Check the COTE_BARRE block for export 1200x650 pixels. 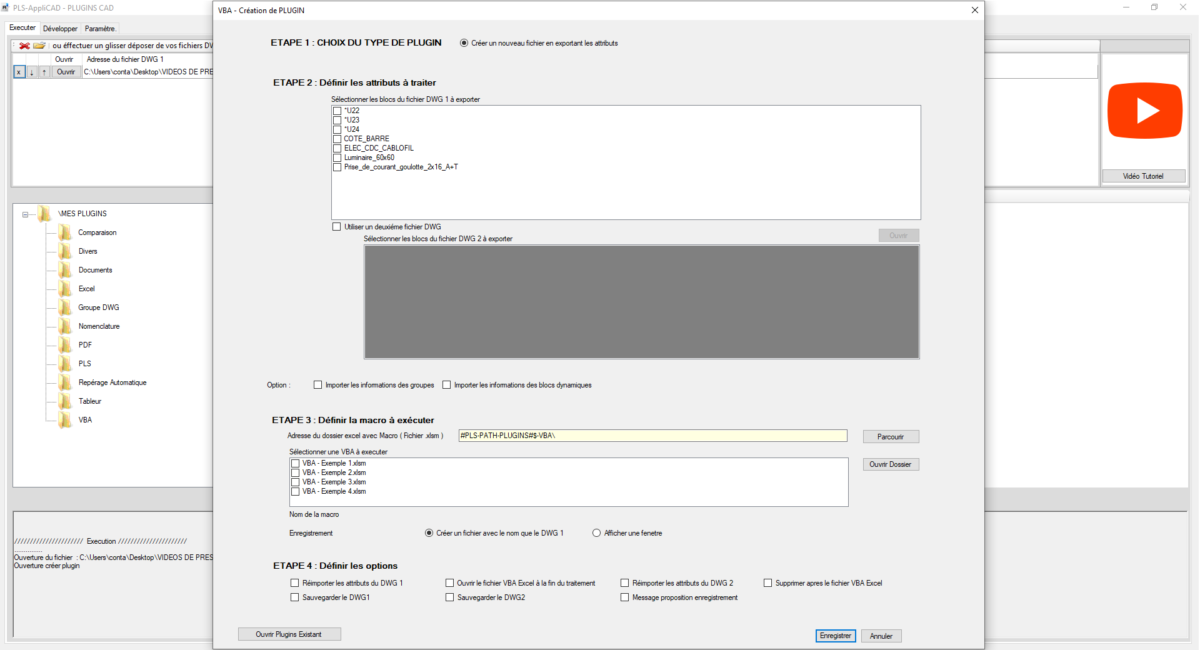337,138
